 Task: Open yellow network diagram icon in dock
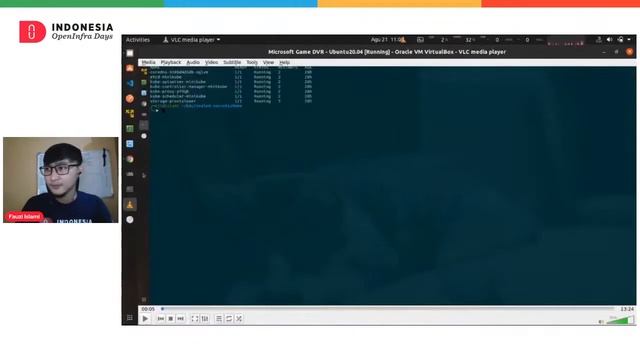click(130, 113)
